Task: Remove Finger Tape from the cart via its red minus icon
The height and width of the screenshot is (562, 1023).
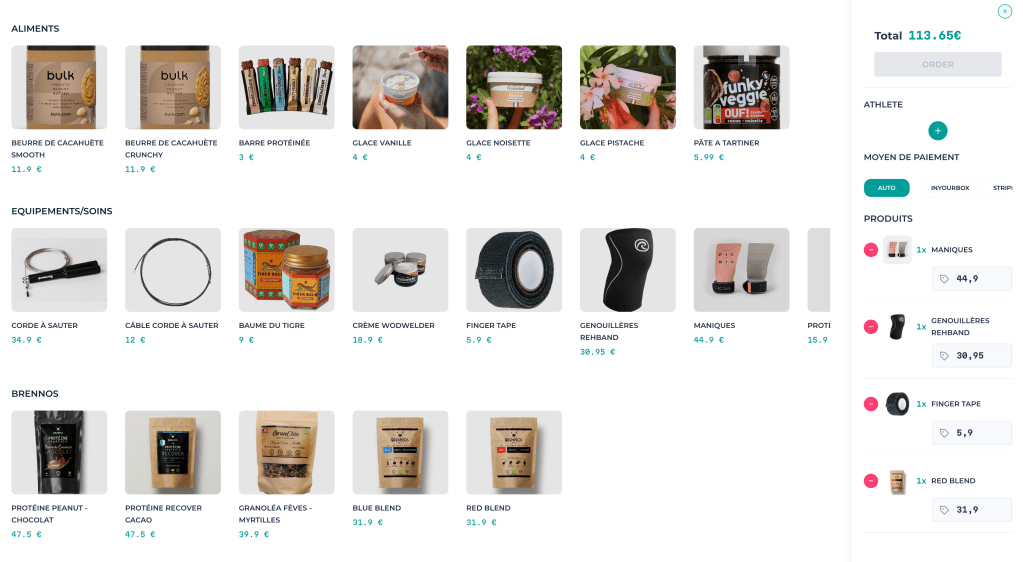Action: point(870,404)
